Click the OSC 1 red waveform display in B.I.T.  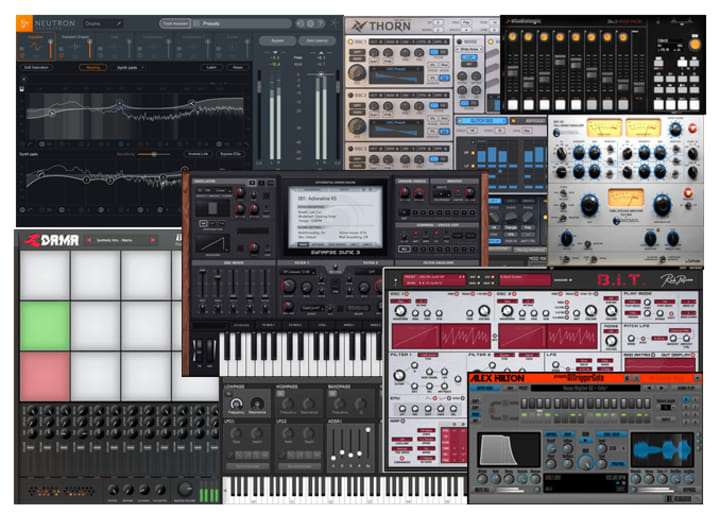tap(441, 336)
